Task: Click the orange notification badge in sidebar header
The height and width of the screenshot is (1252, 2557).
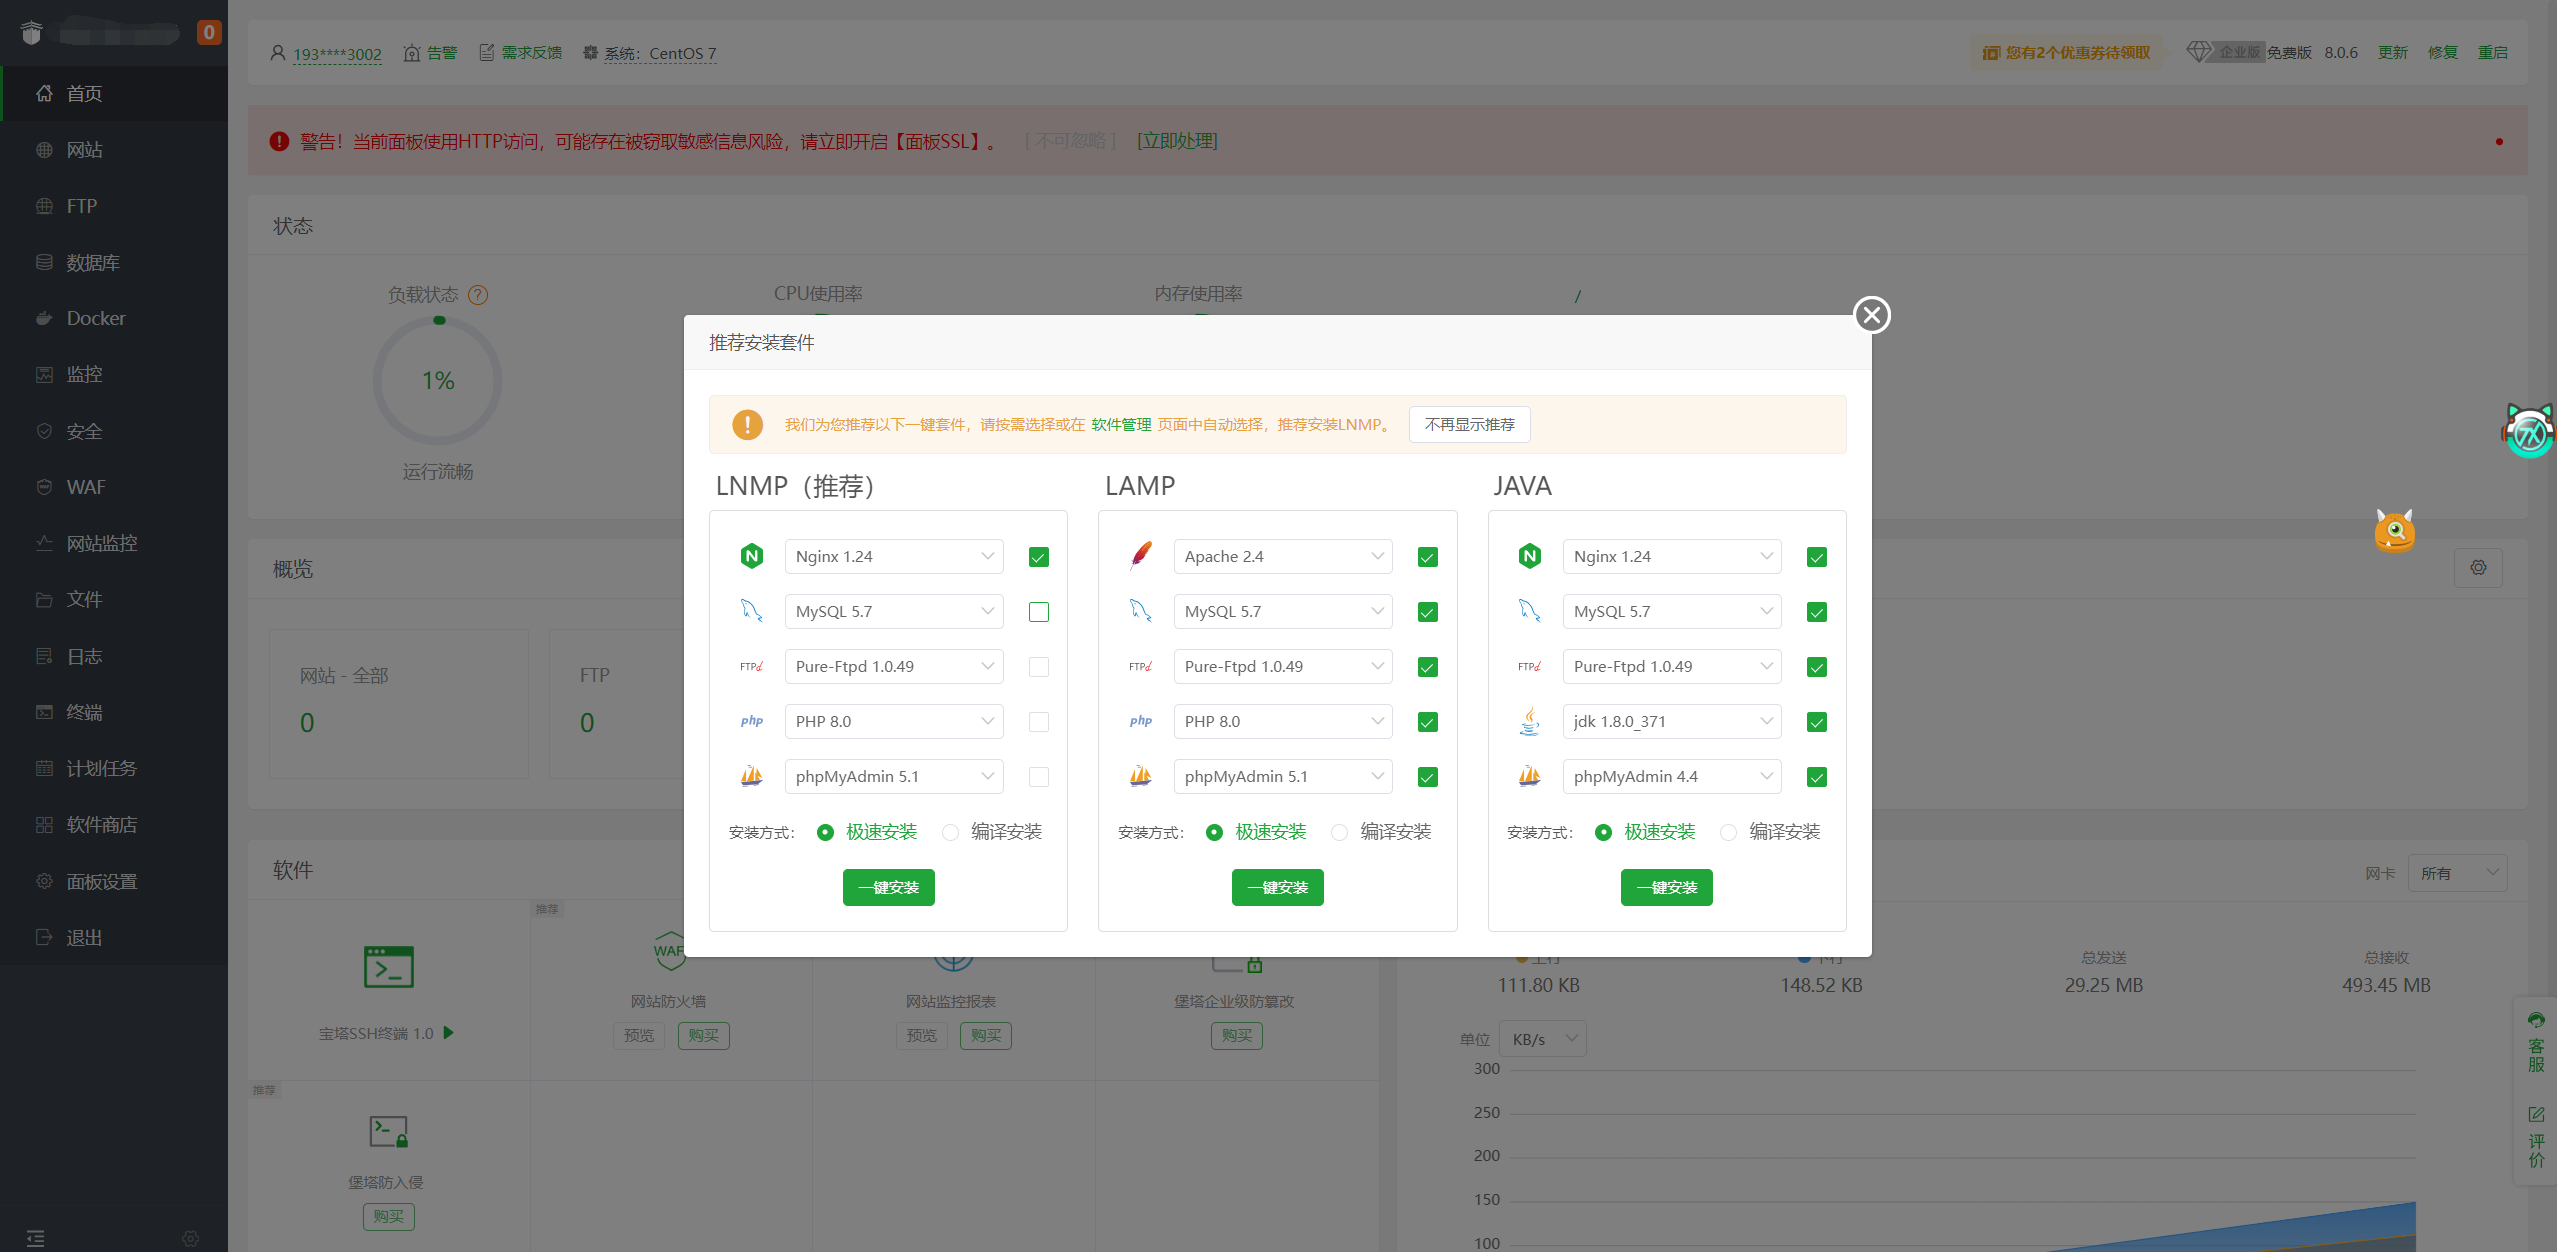Action: [x=208, y=32]
